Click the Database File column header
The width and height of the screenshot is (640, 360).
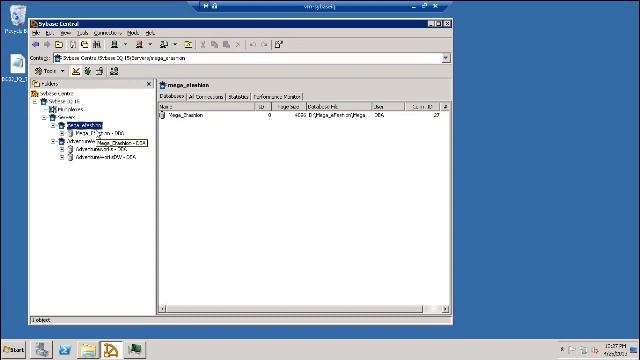(x=339, y=107)
